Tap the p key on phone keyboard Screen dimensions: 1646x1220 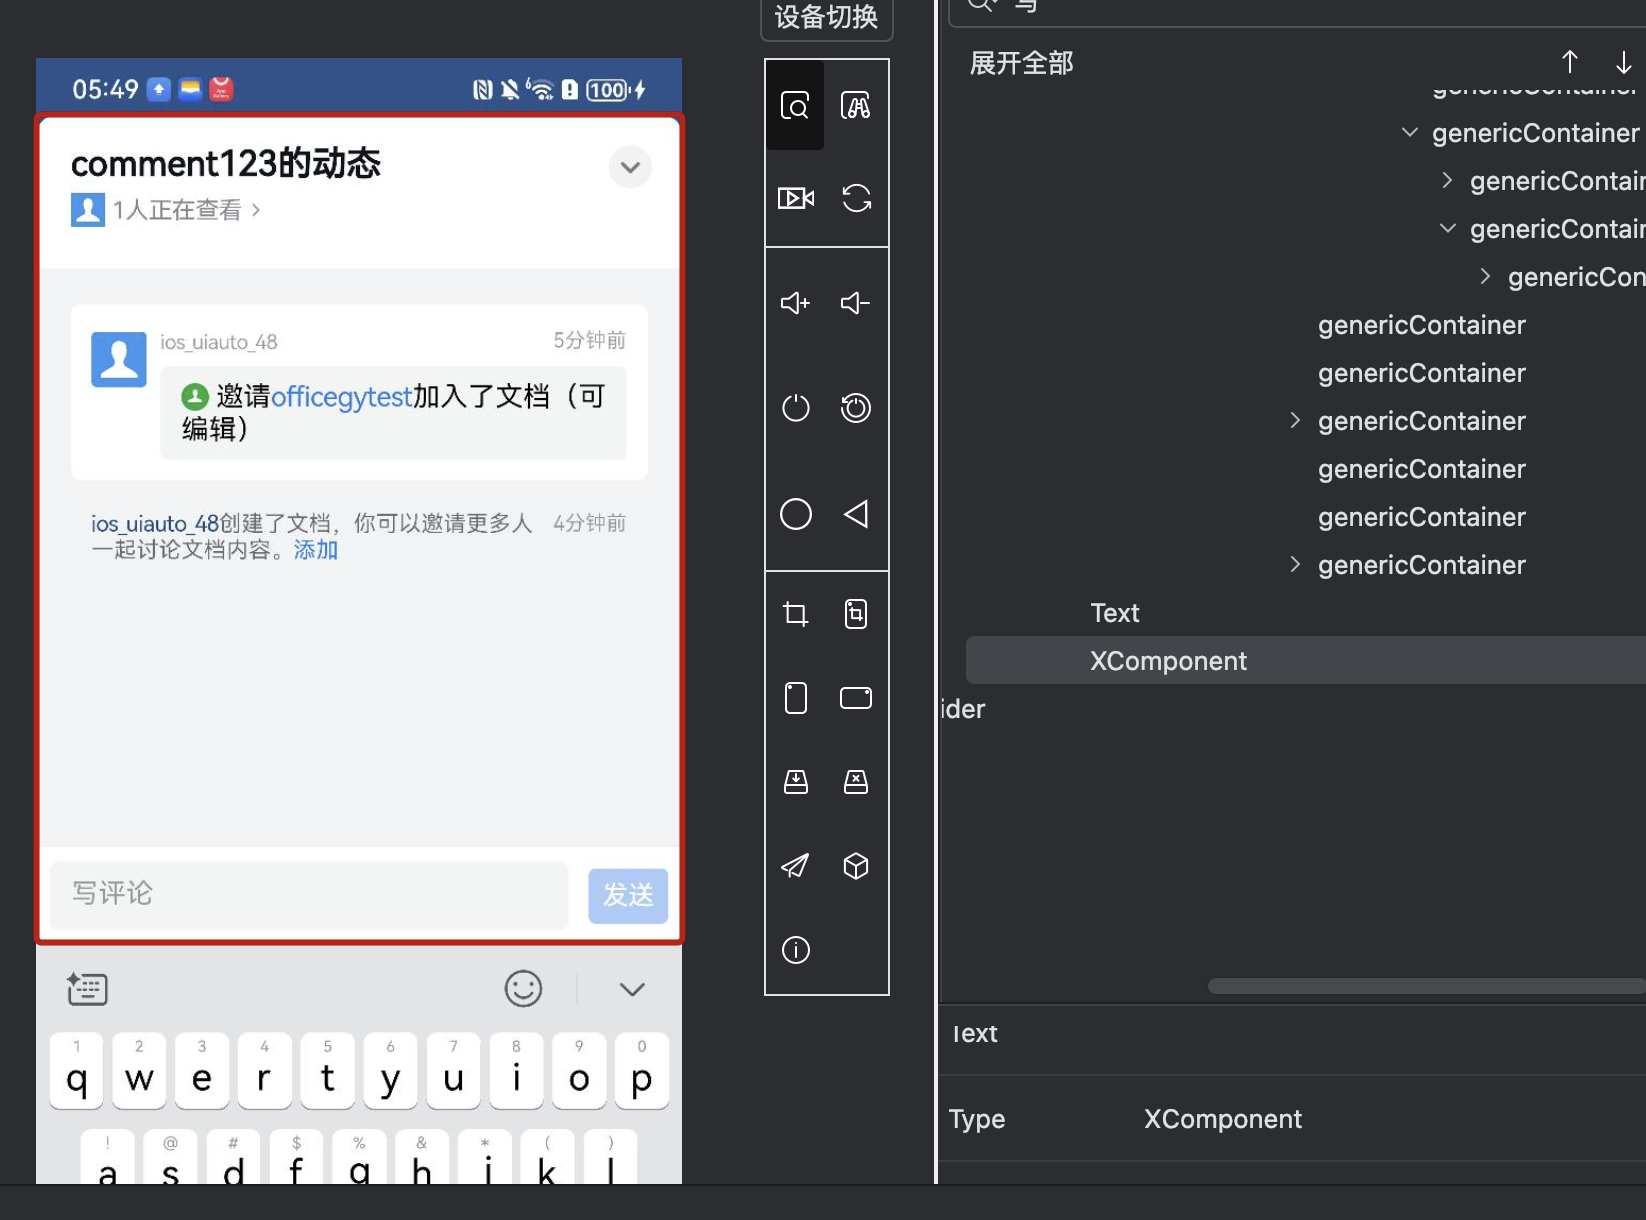642,1070
